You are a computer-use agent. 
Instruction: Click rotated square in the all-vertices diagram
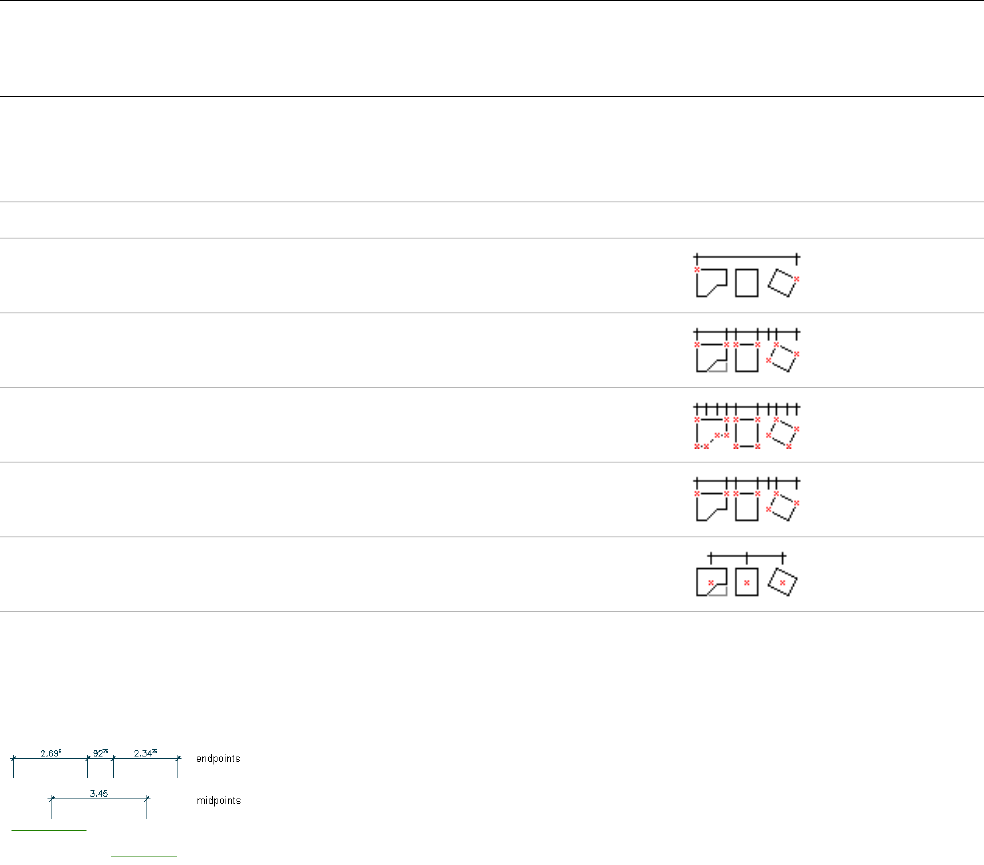pos(783,433)
